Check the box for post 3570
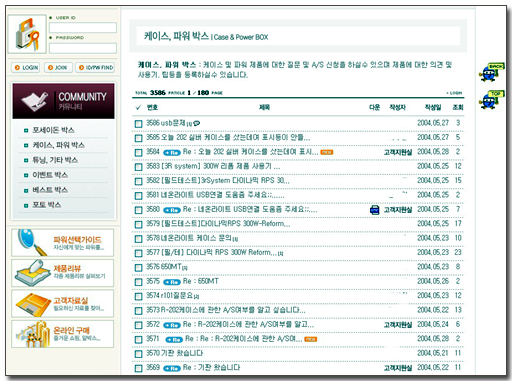512x381 pixels. [138, 354]
